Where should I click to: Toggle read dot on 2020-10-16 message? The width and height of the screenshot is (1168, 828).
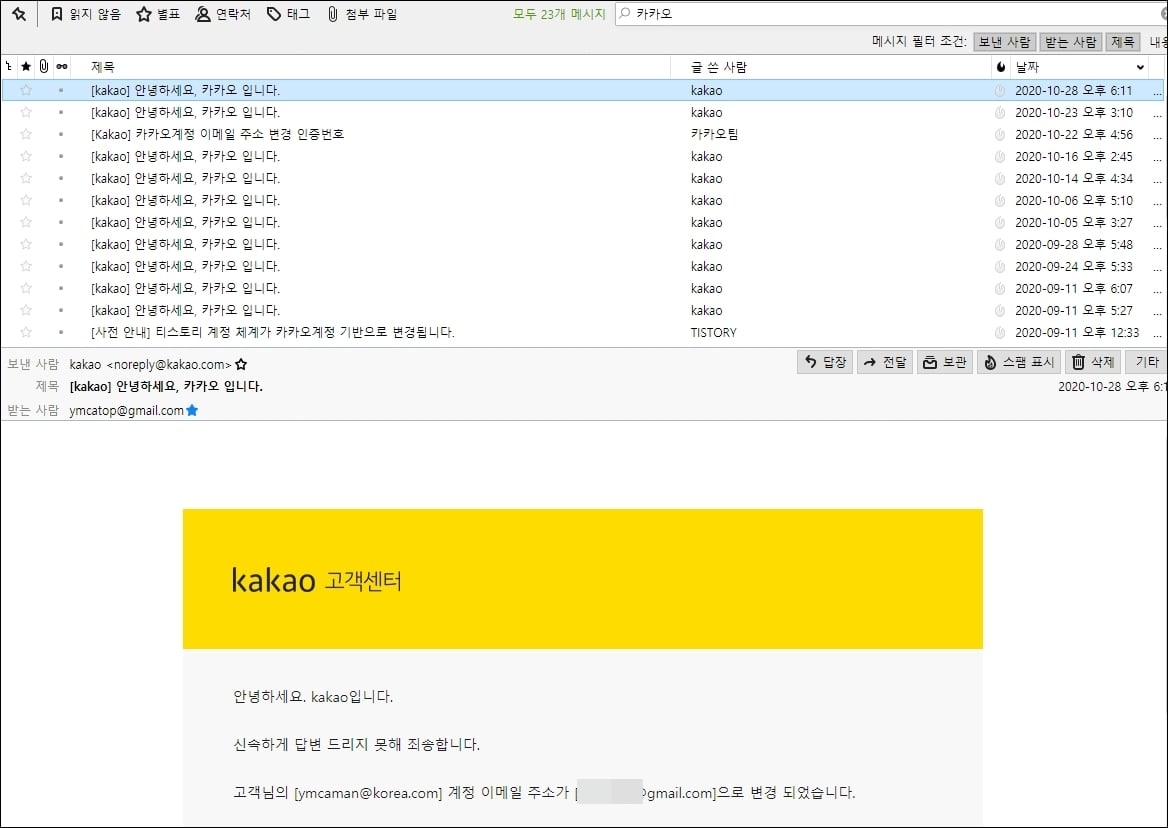[61, 156]
